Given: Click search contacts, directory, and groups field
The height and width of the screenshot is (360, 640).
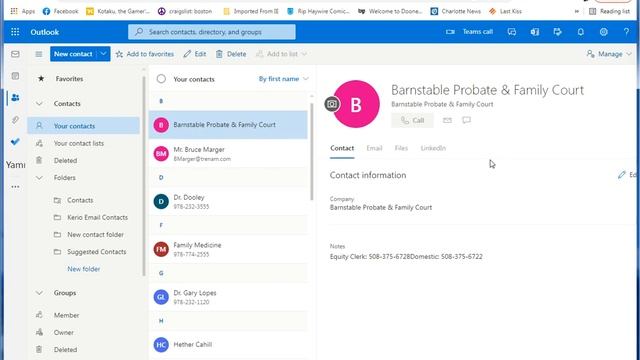Looking at the screenshot, I should click(212, 32).
